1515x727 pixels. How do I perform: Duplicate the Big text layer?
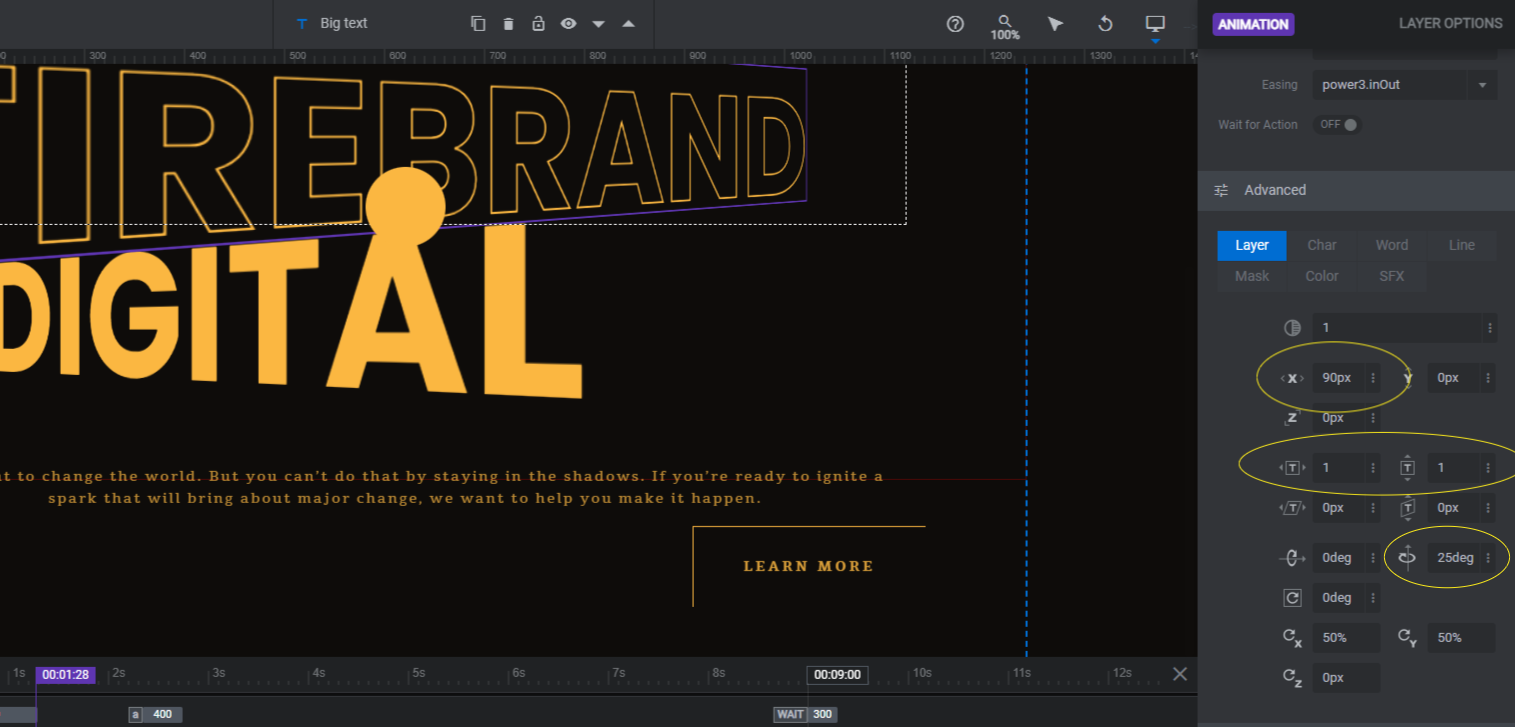478,23
